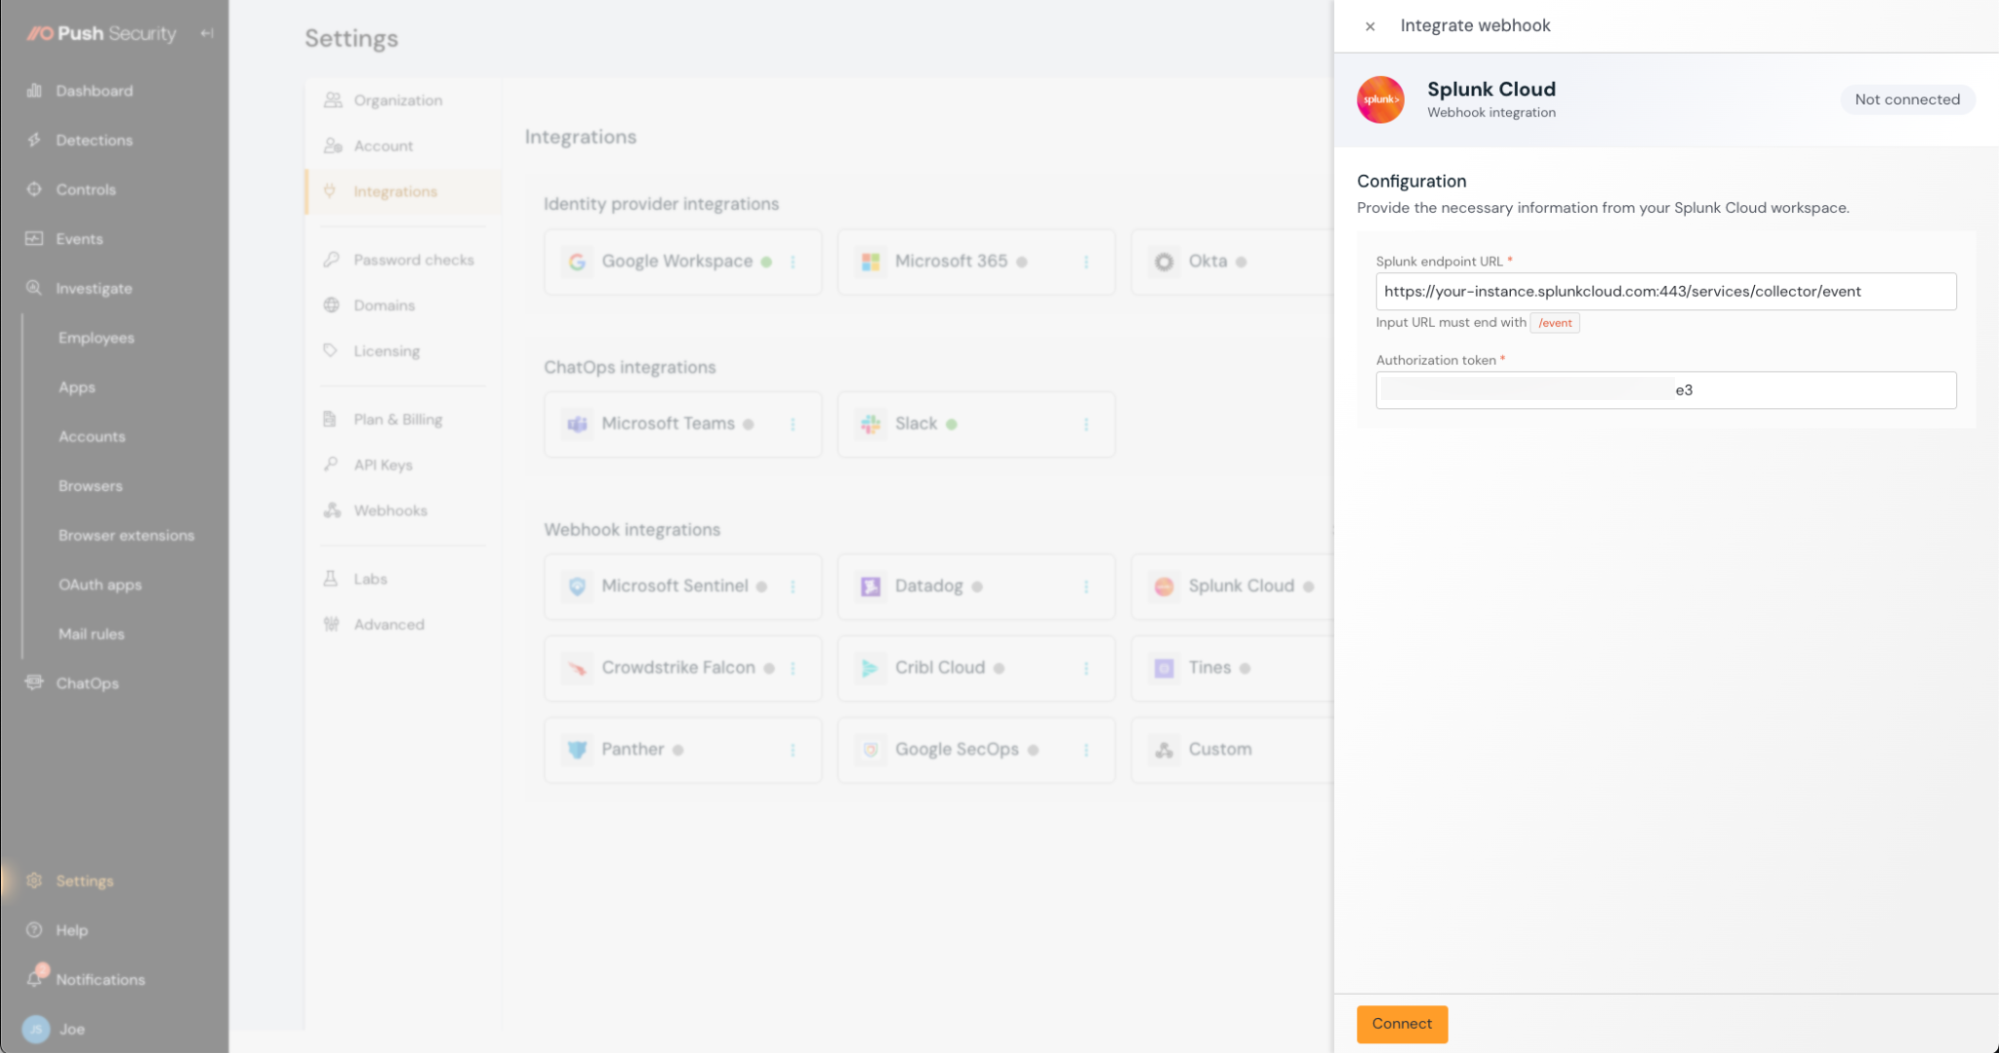Open Cribl Cloud options menu
This screenshot has height=1054, width=1999.
point(1086,668)
